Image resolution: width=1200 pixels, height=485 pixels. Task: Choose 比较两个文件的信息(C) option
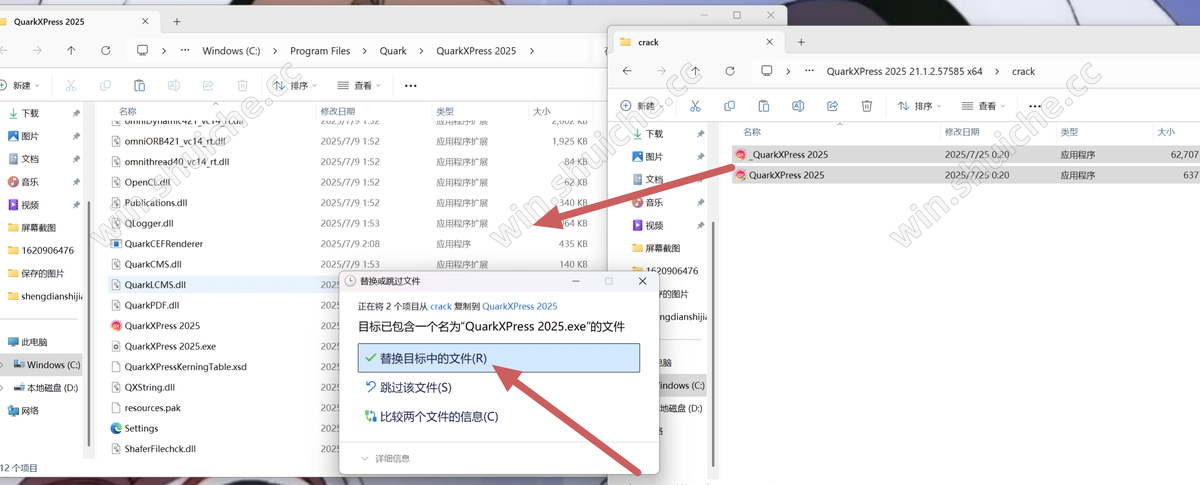pos(498,416)
